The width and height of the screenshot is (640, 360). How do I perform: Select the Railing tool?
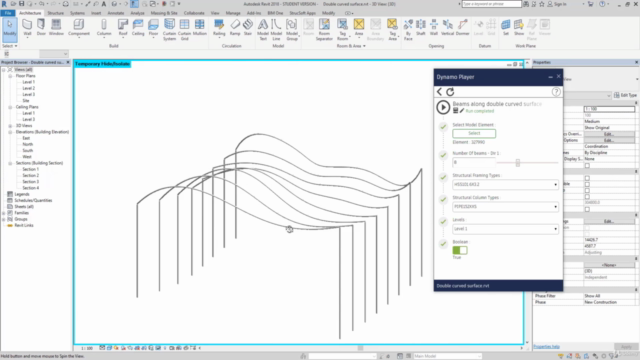click(x=219, y=28)
